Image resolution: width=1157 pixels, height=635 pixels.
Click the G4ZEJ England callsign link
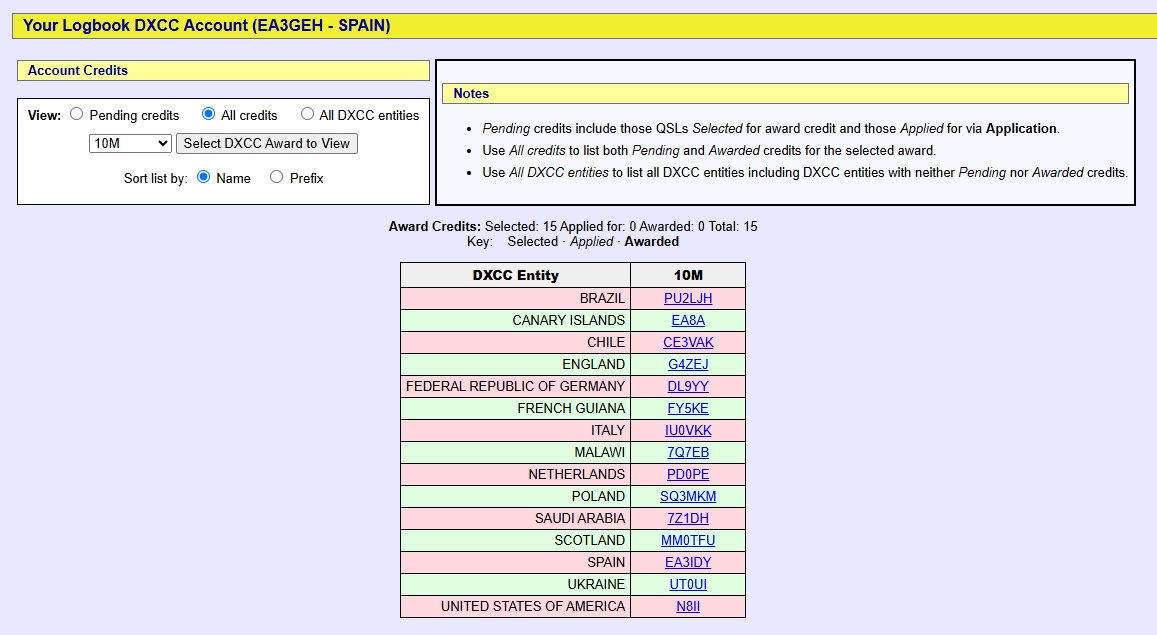coord(688,364)
